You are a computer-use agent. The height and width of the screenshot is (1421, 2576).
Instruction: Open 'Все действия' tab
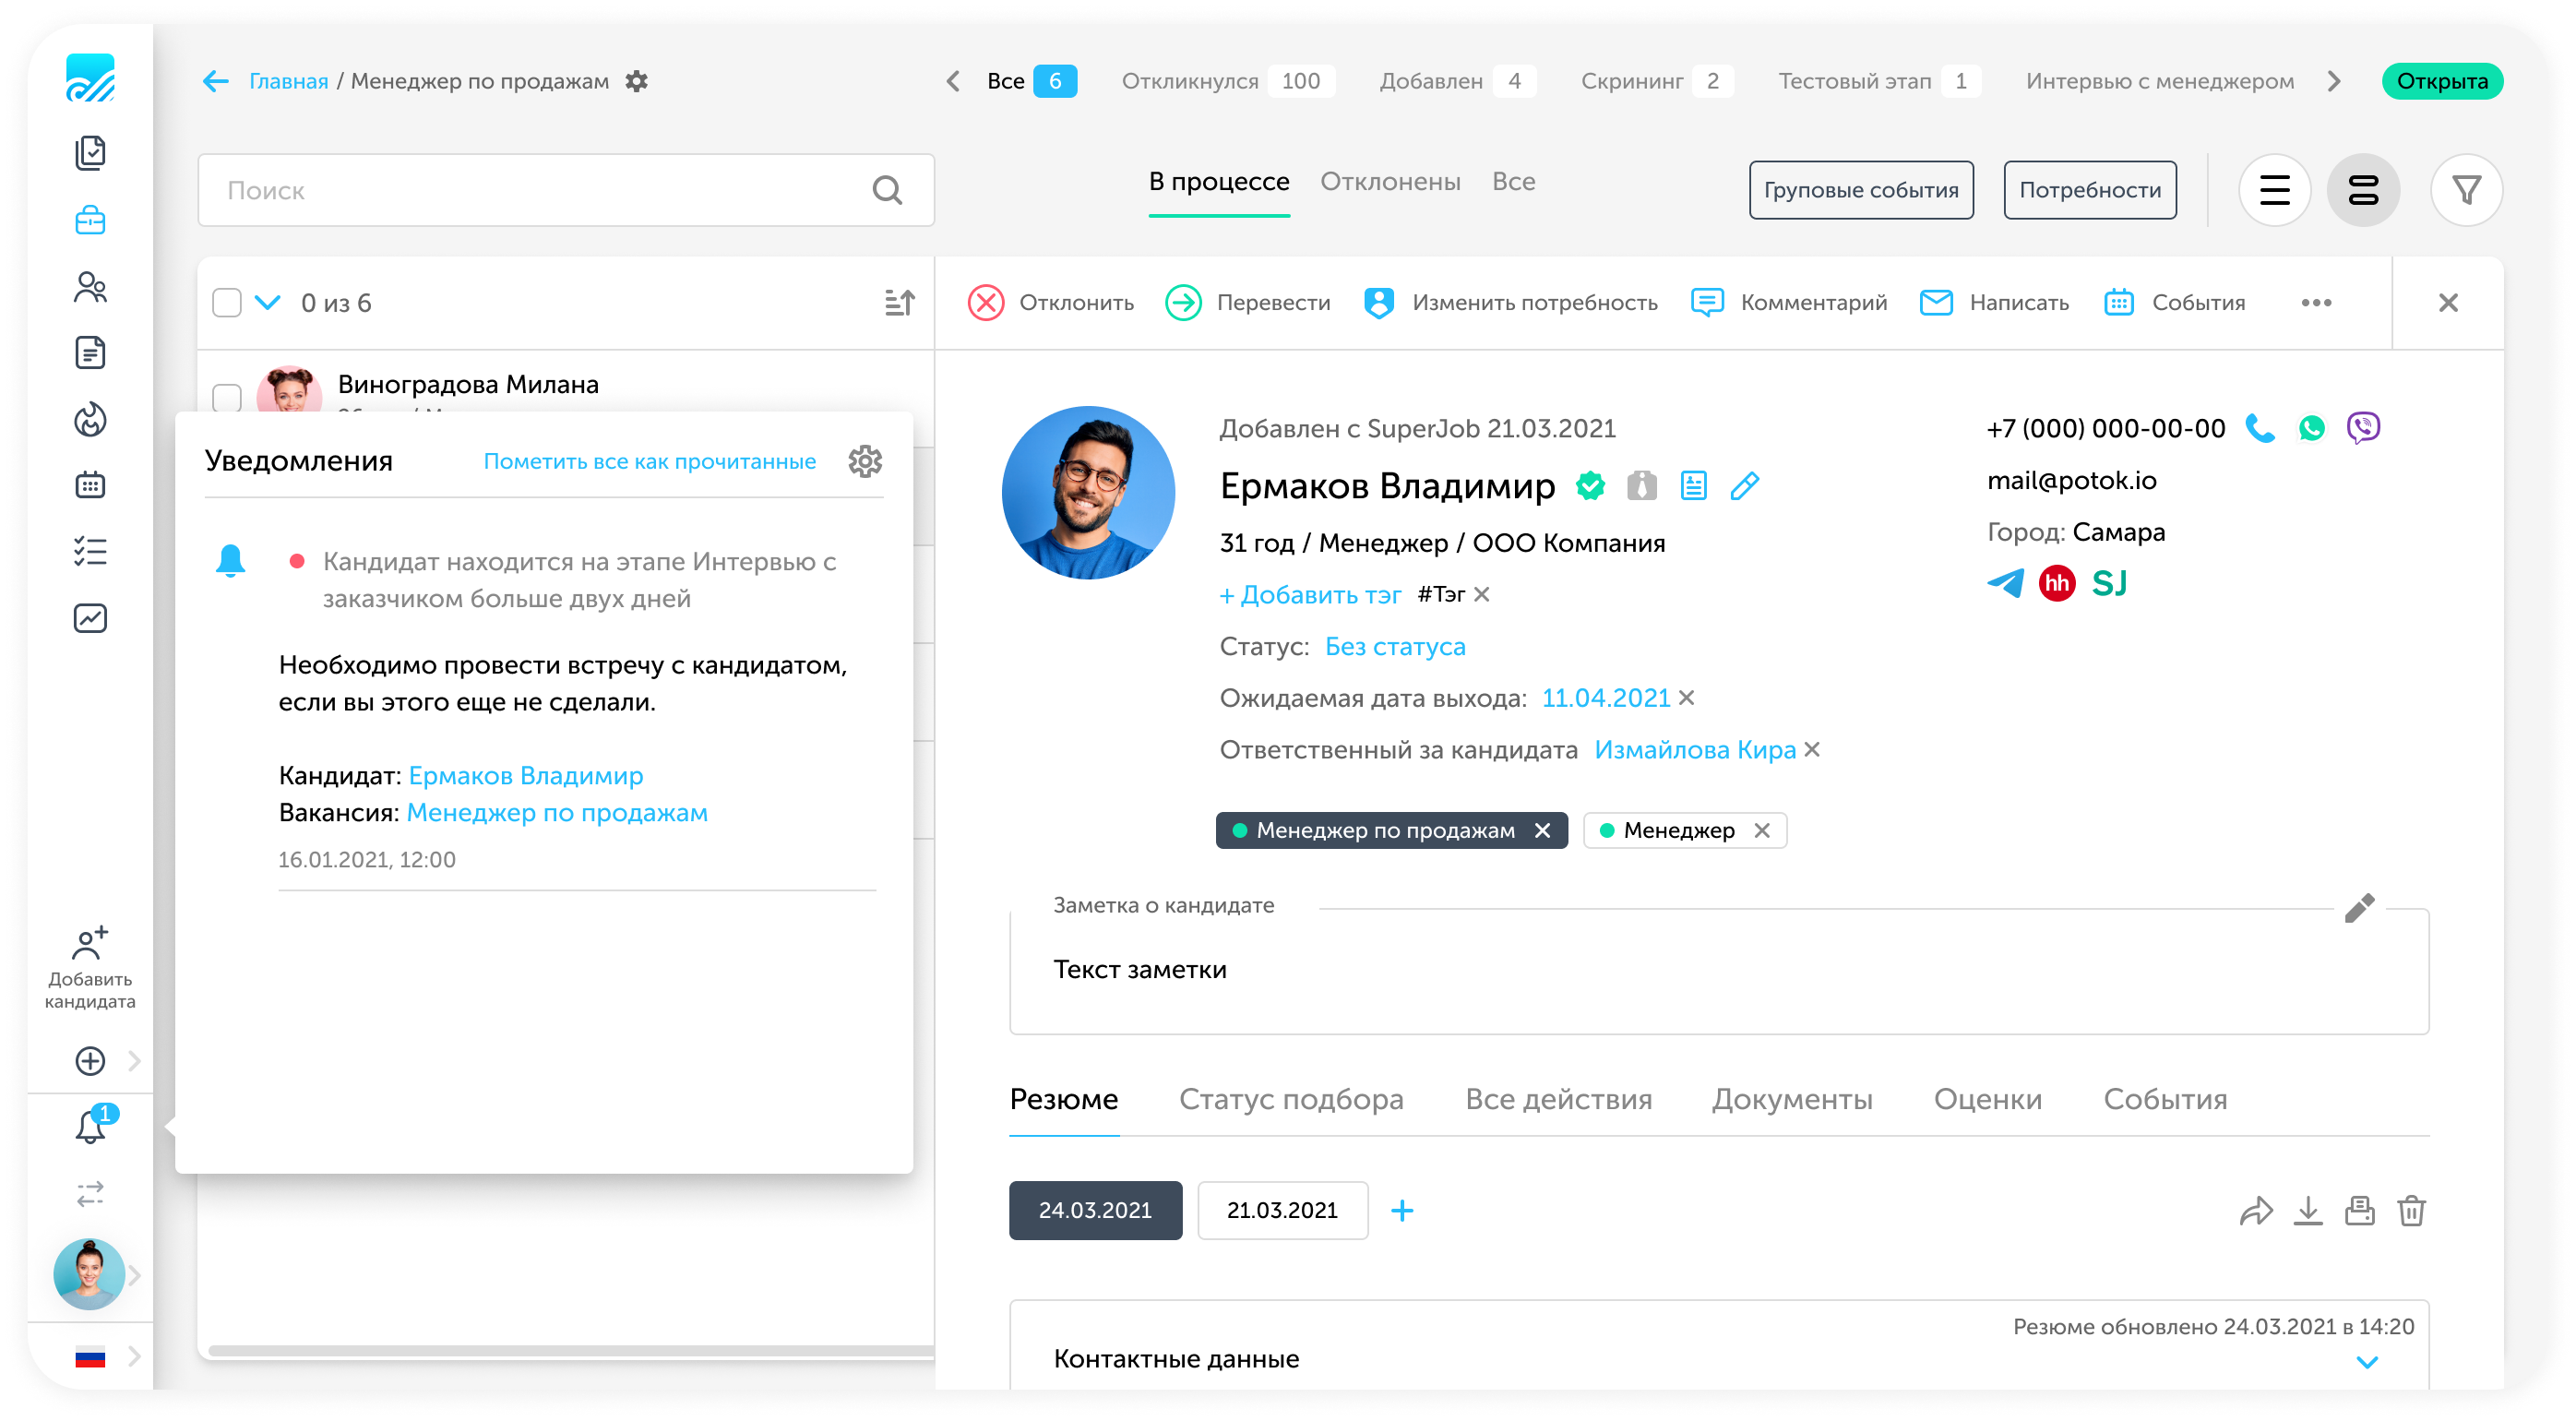click(x=1558, y=1099)
